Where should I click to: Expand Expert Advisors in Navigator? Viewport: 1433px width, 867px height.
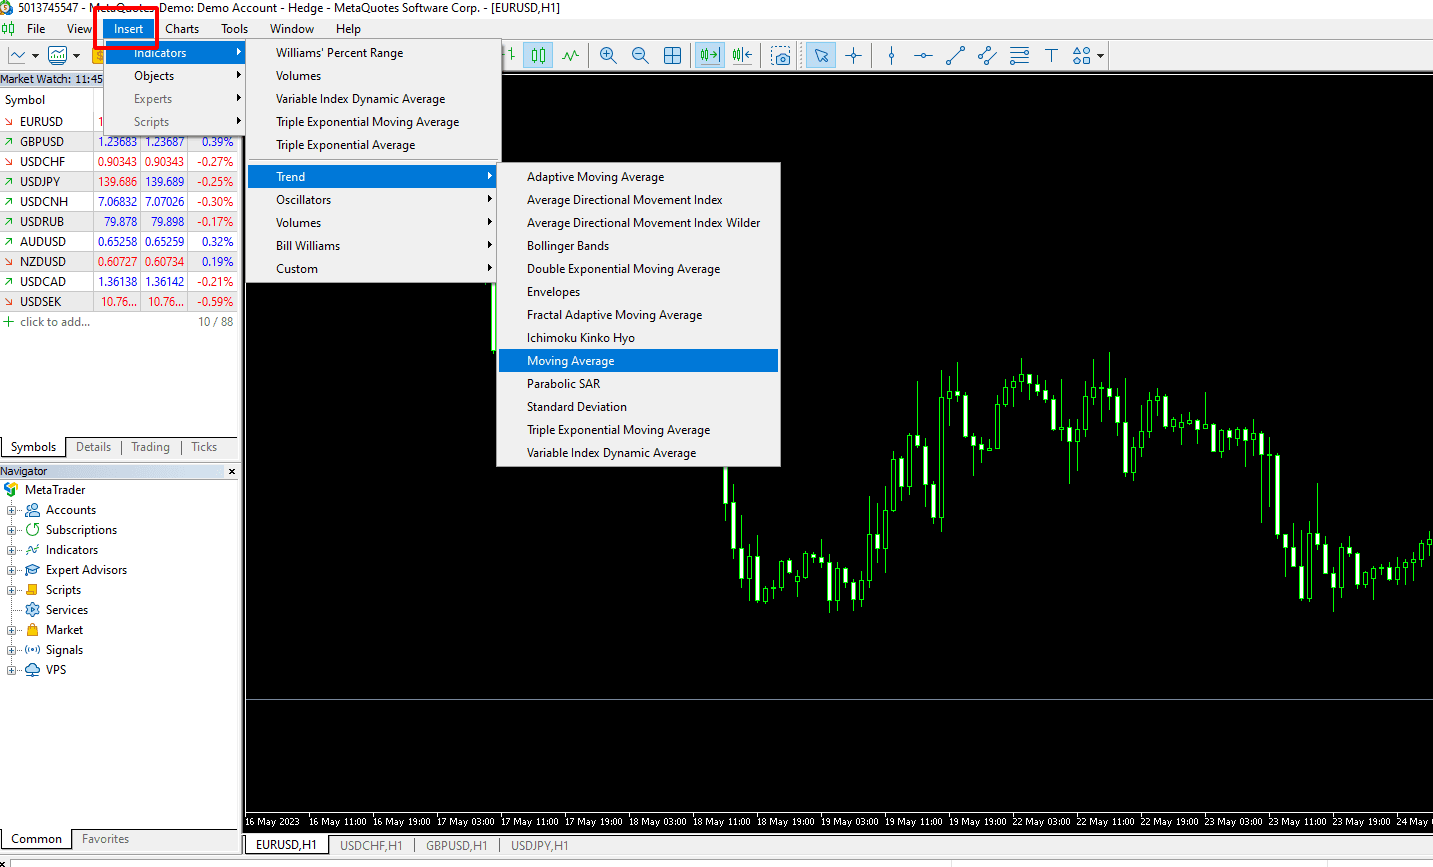pyautogui.click(x=12, y=570)
